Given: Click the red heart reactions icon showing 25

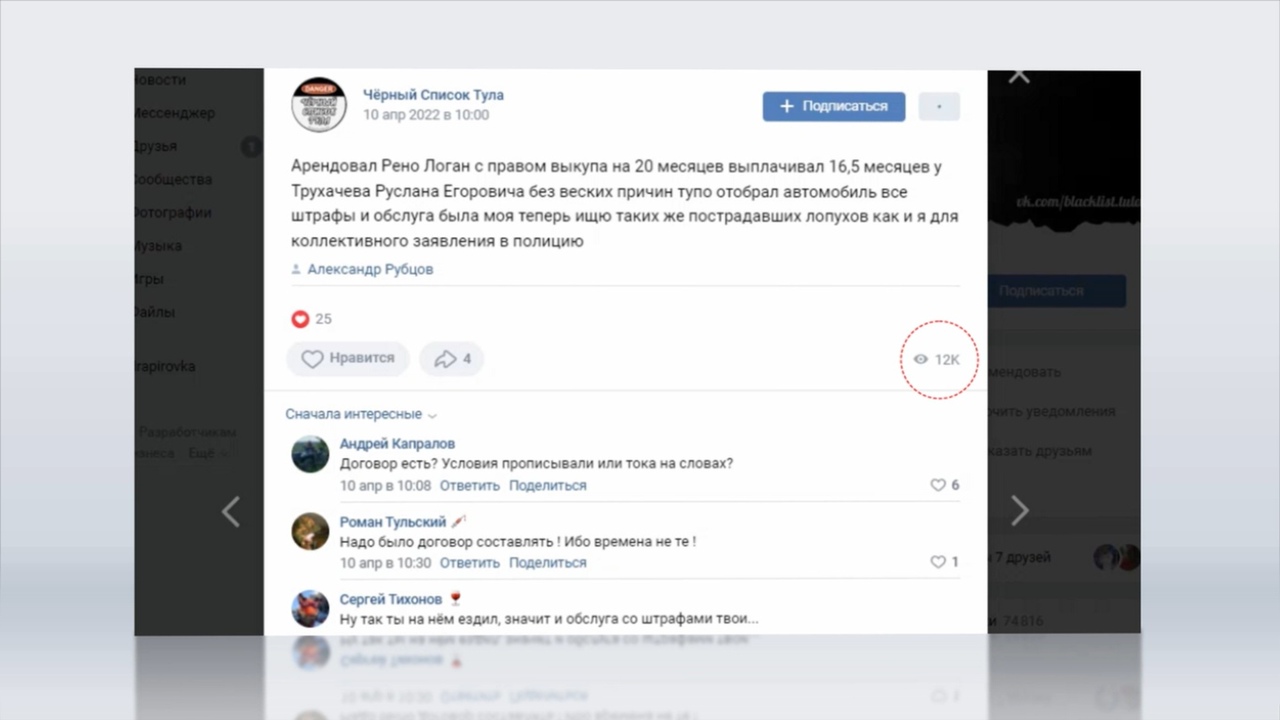Looking at the screenshot, I should tap(300, 319).
